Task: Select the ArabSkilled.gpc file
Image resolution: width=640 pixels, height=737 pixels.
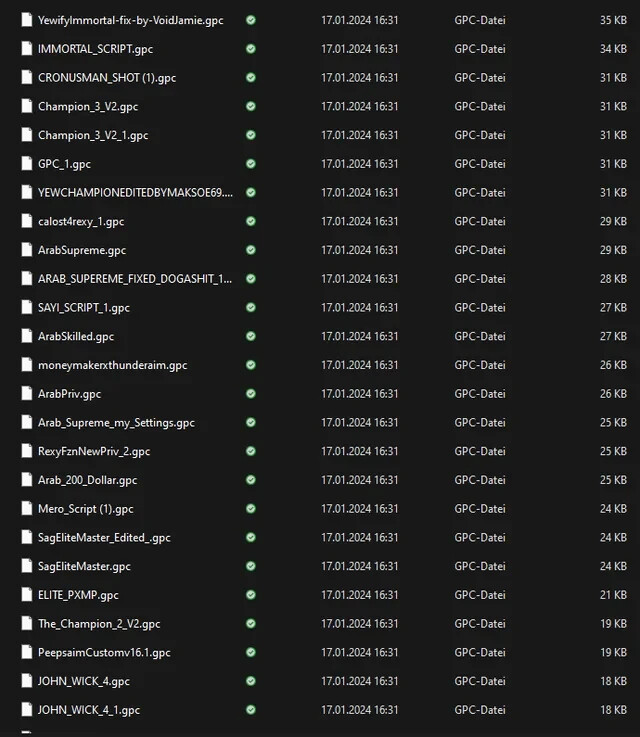Action: click(x=76, y=337)
